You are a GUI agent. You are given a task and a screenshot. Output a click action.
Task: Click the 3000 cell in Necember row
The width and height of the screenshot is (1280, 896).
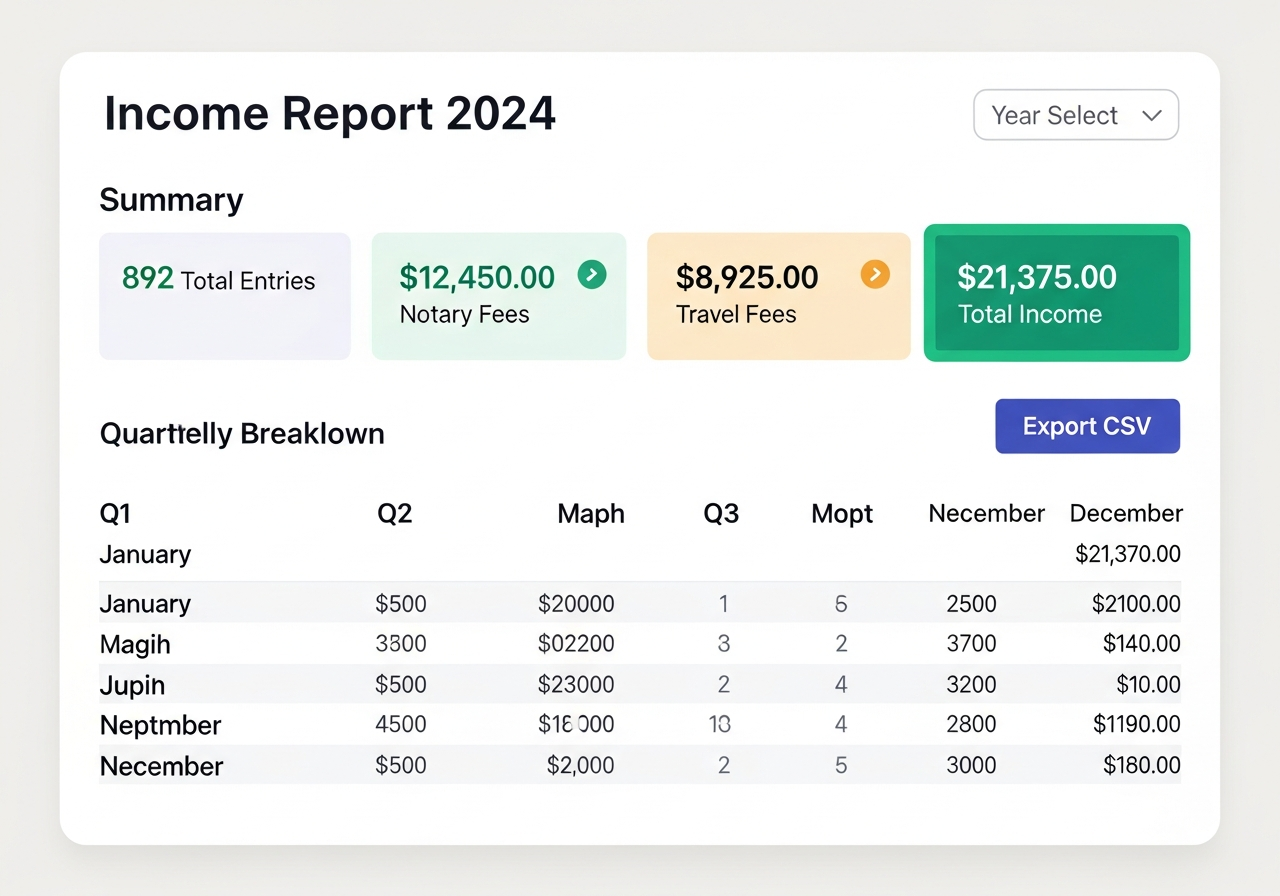click(971, 765)
